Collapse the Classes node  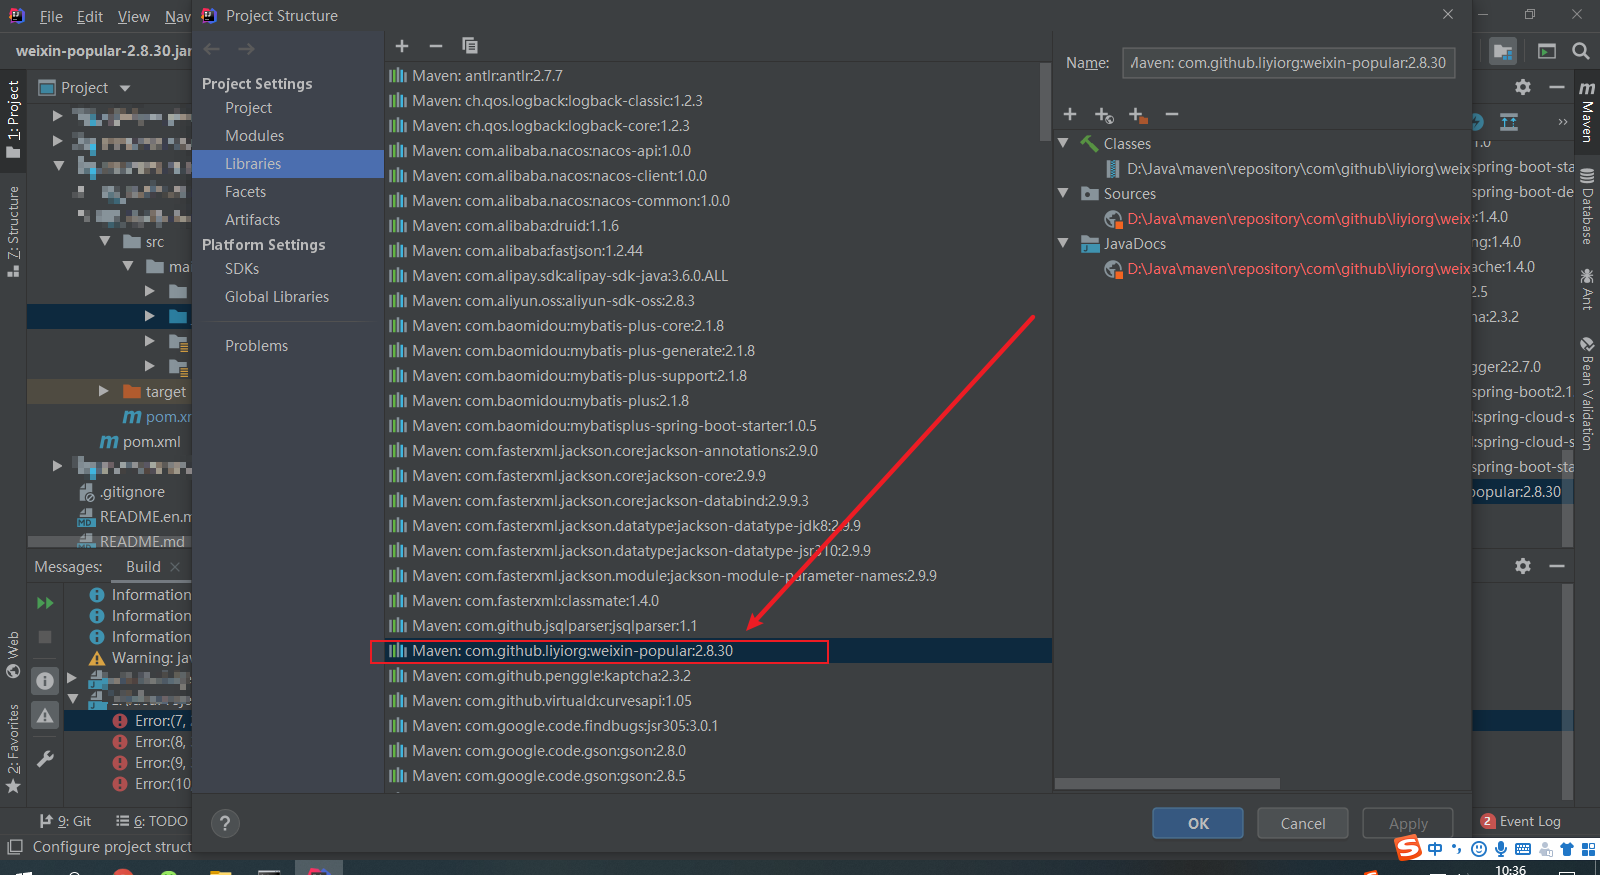1064,143
